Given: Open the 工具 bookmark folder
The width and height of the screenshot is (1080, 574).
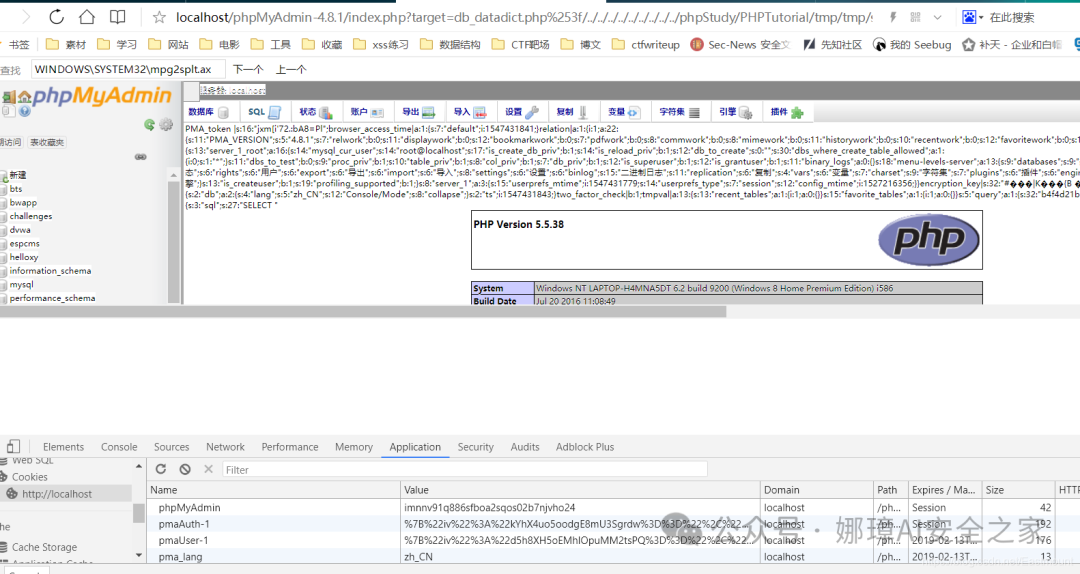Looking at the screenshot, I should [x=270, y=45].
